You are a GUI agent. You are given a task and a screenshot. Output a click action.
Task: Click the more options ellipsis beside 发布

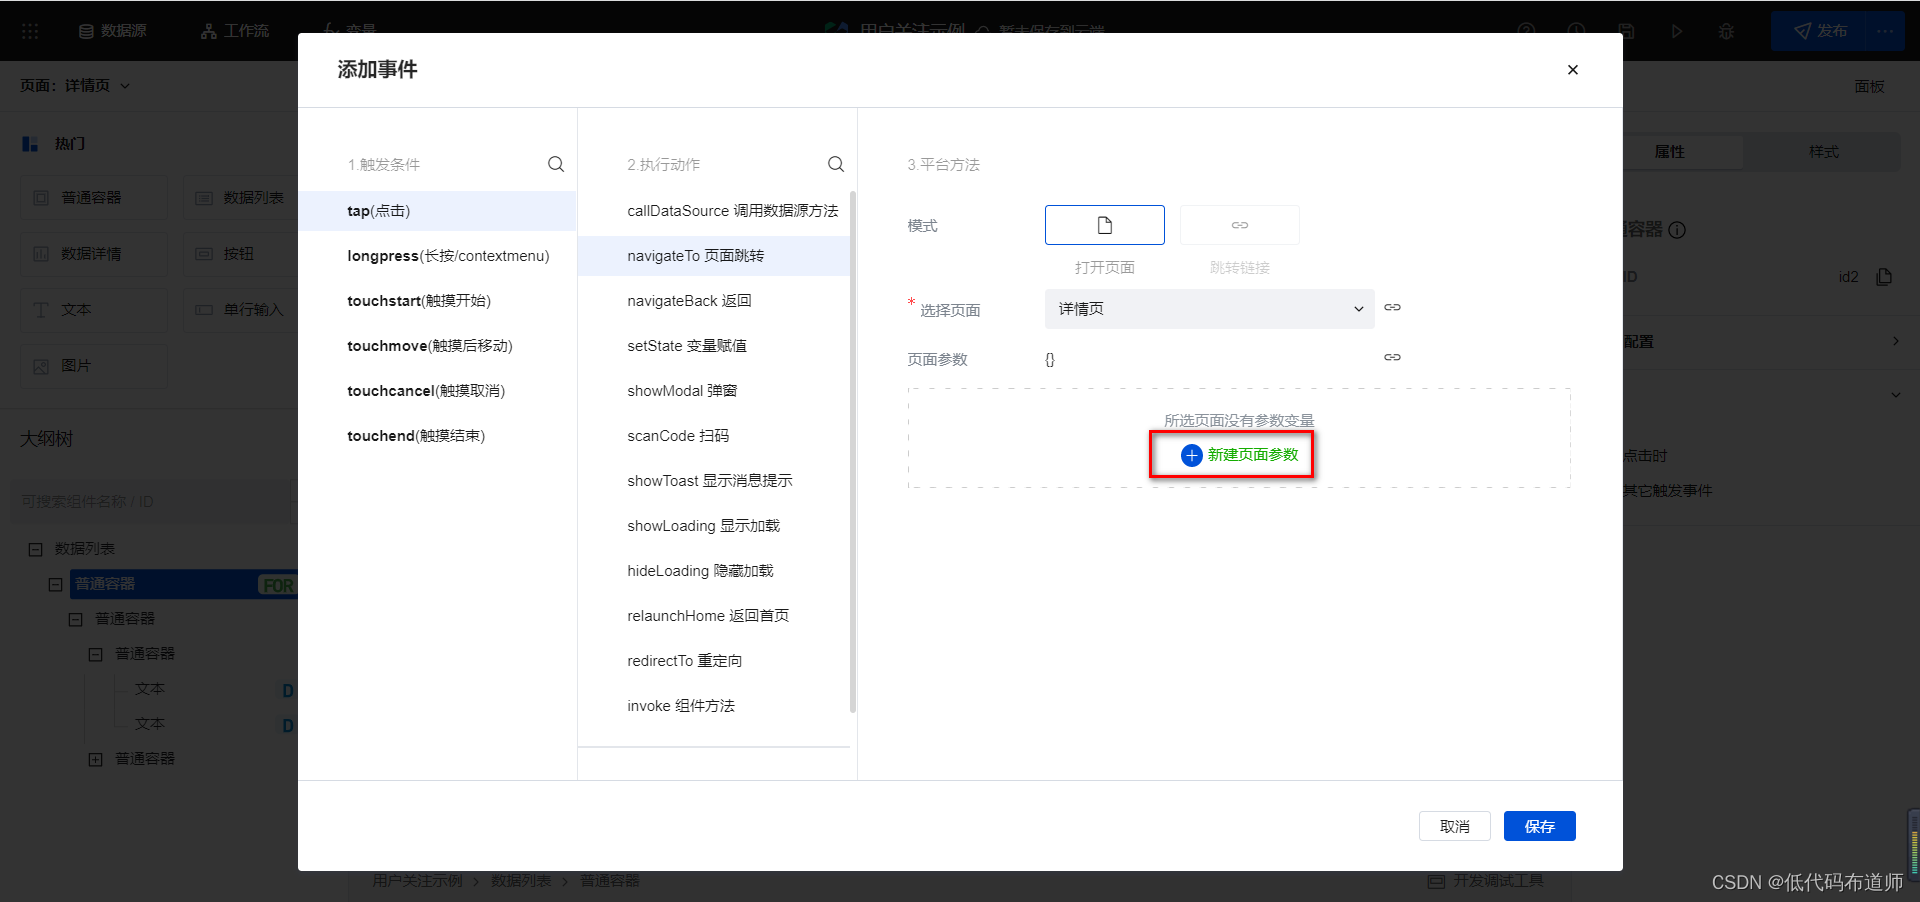point(1885,31)
